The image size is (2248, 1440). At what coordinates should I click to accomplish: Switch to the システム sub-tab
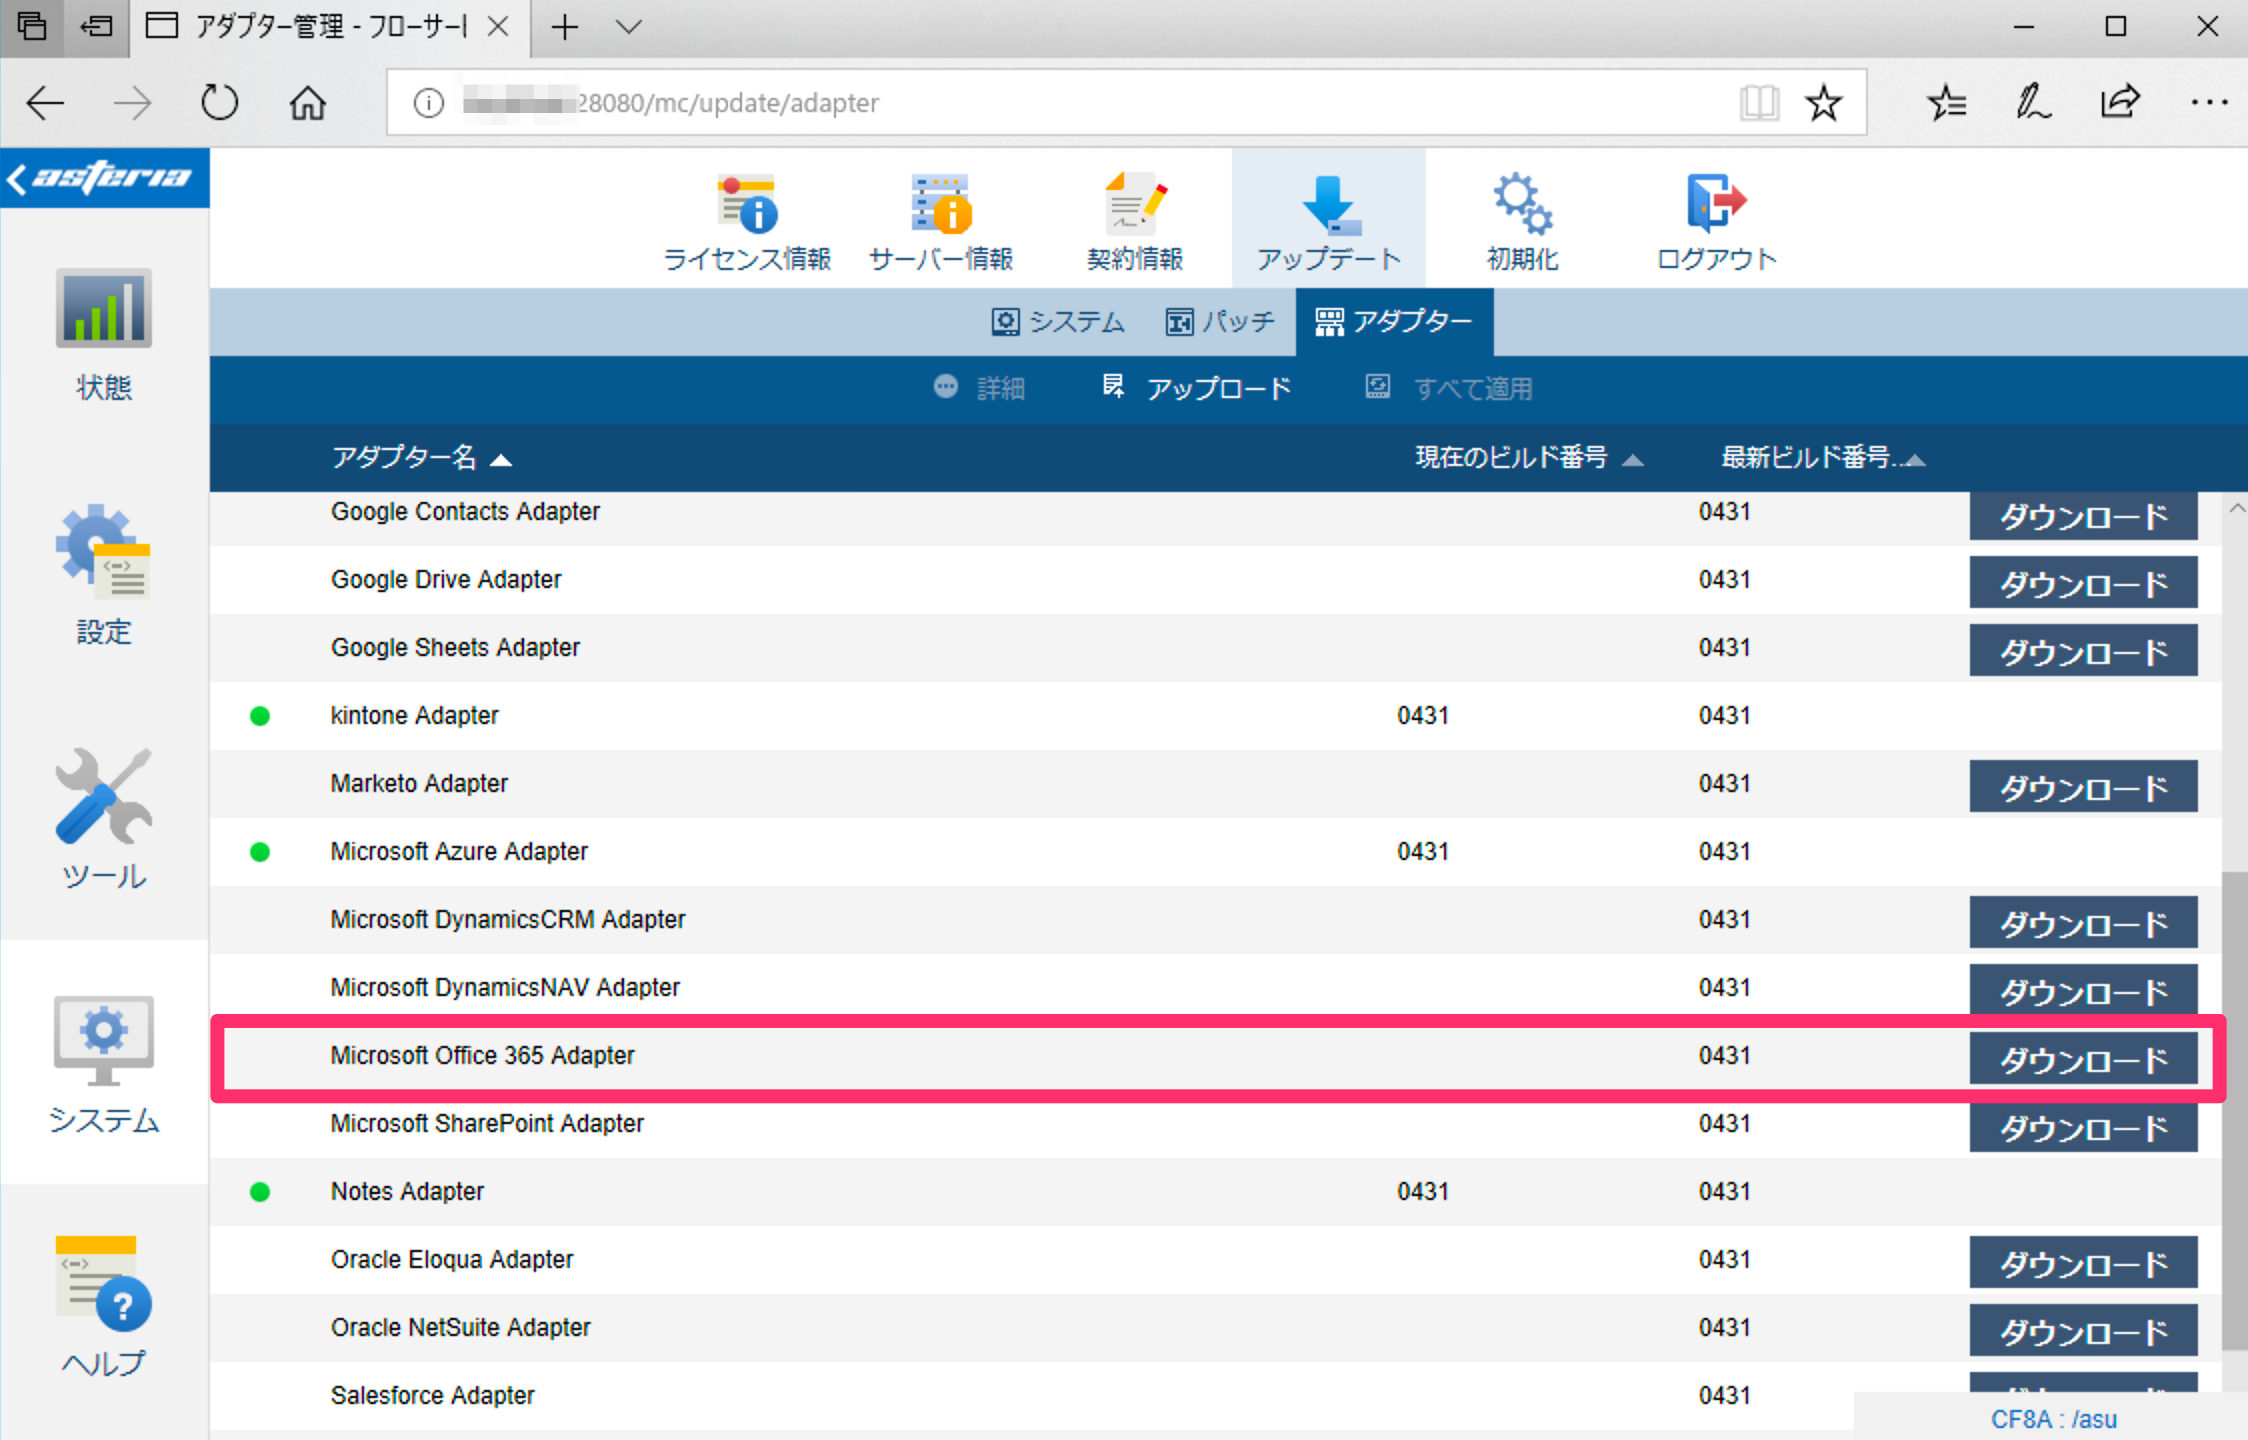[x=1058, y=322]
